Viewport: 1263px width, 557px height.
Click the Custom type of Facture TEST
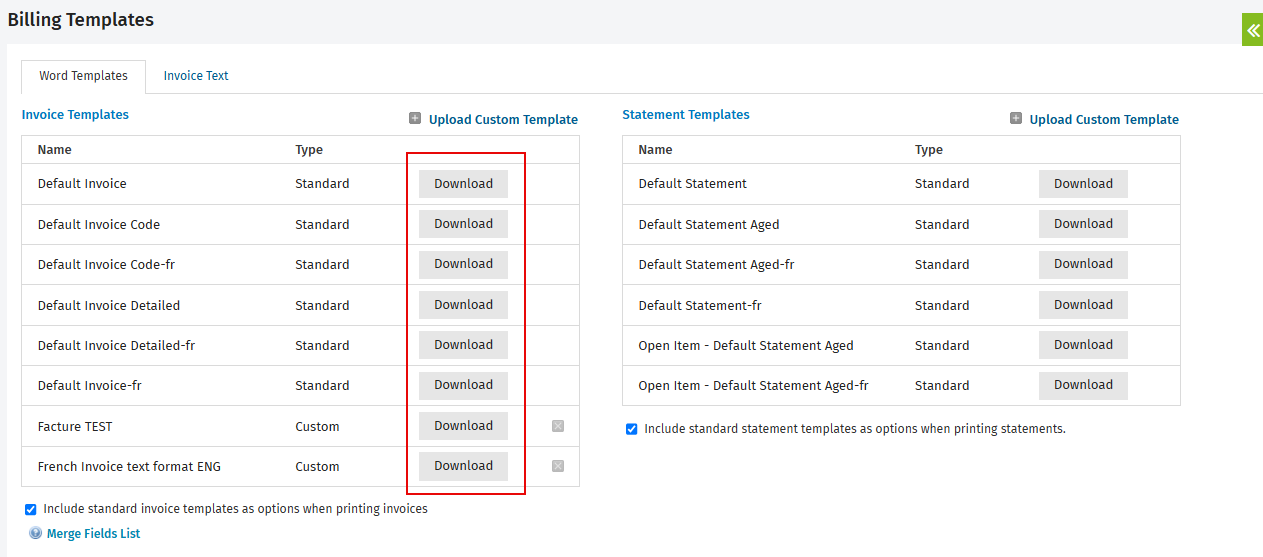click(317, 427)
